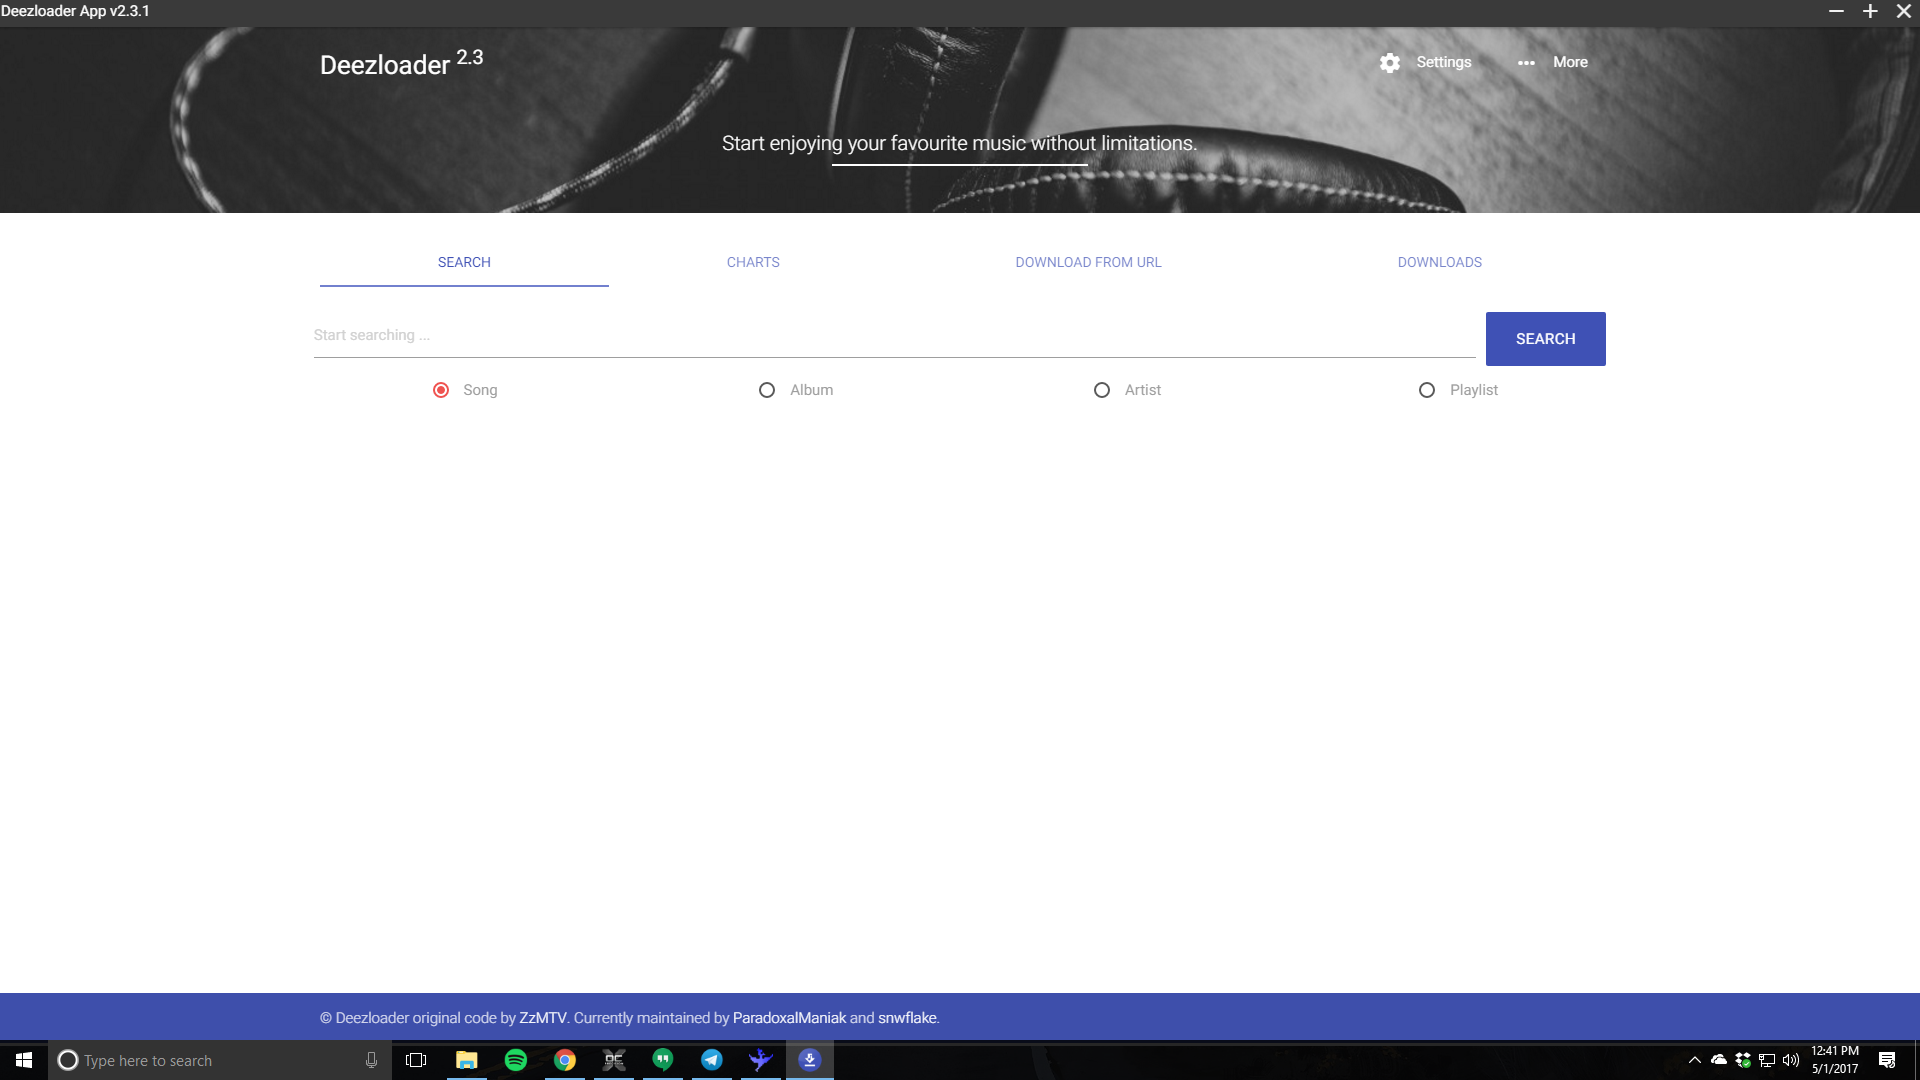The height and width of the screenshot is (1080, 1920).
Task: Activate Cortana microphone in taskbar
Action: click(x=371, y=1060)
